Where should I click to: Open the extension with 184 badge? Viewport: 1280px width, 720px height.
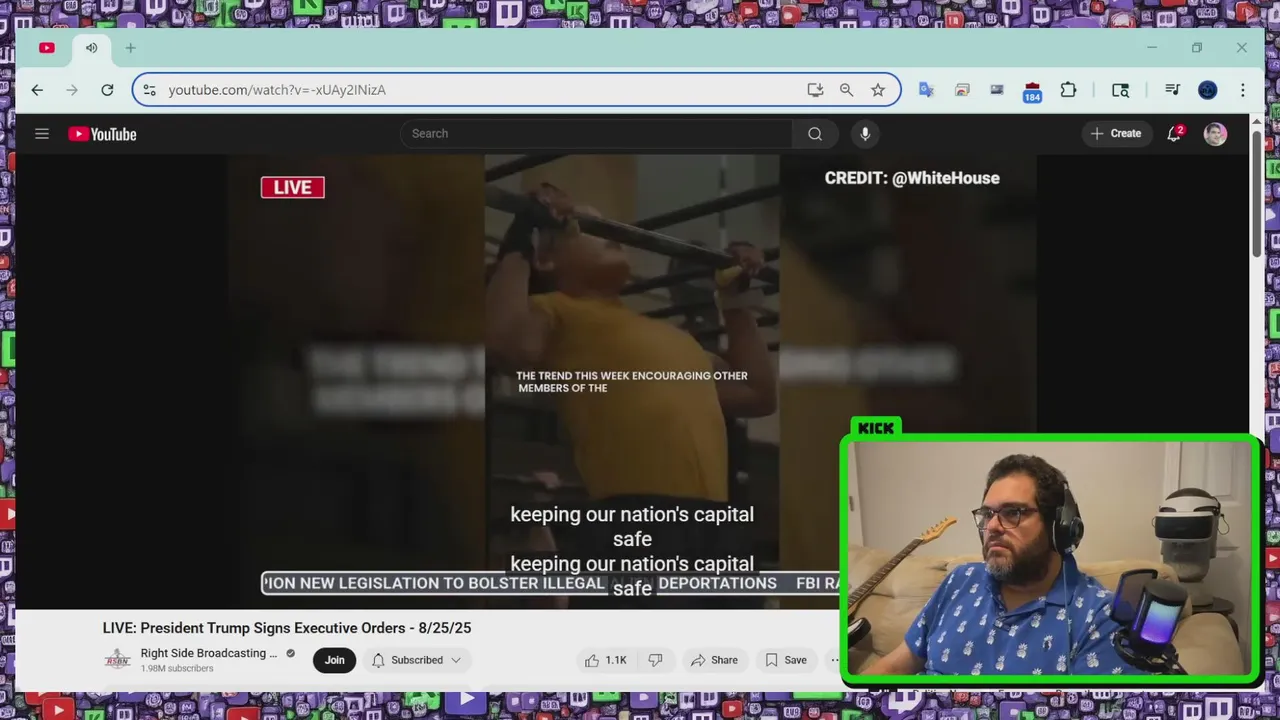point(1032,92)
